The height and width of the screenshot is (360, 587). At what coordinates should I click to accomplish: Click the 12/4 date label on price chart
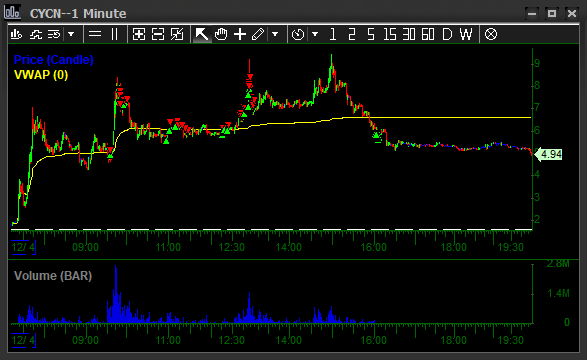point(23,247)
